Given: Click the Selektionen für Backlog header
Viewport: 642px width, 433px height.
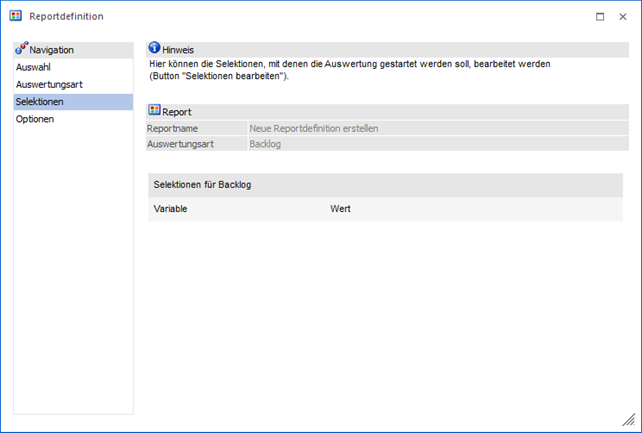Looking at the screenshot, I should [208, 185].
